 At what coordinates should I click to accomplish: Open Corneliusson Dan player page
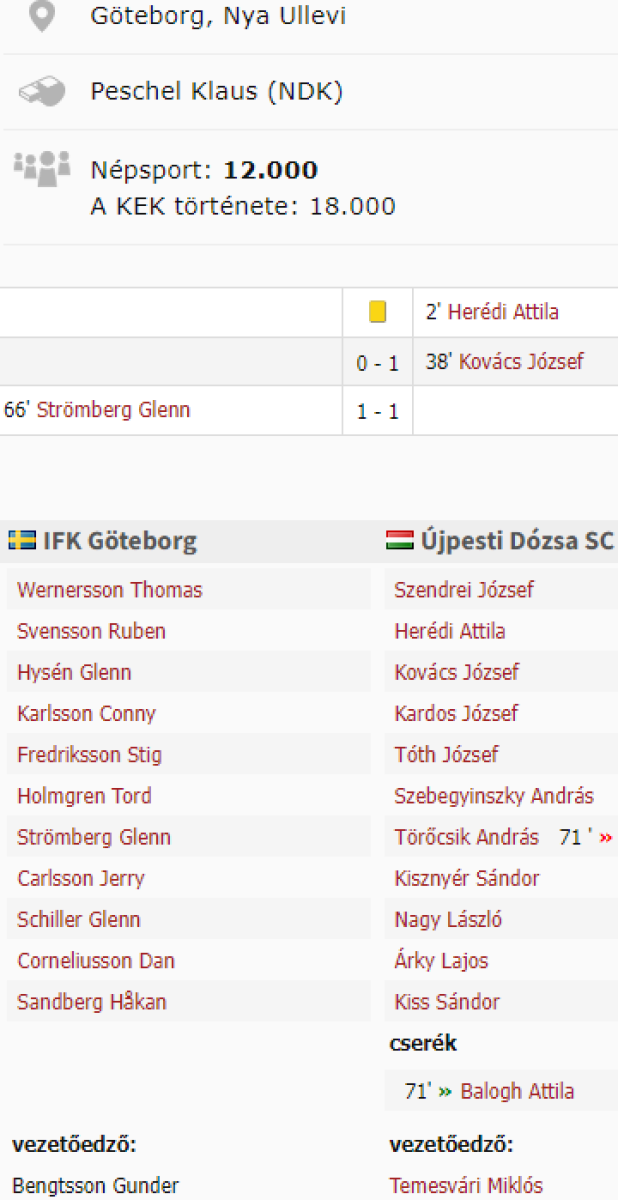coord(96,961)
